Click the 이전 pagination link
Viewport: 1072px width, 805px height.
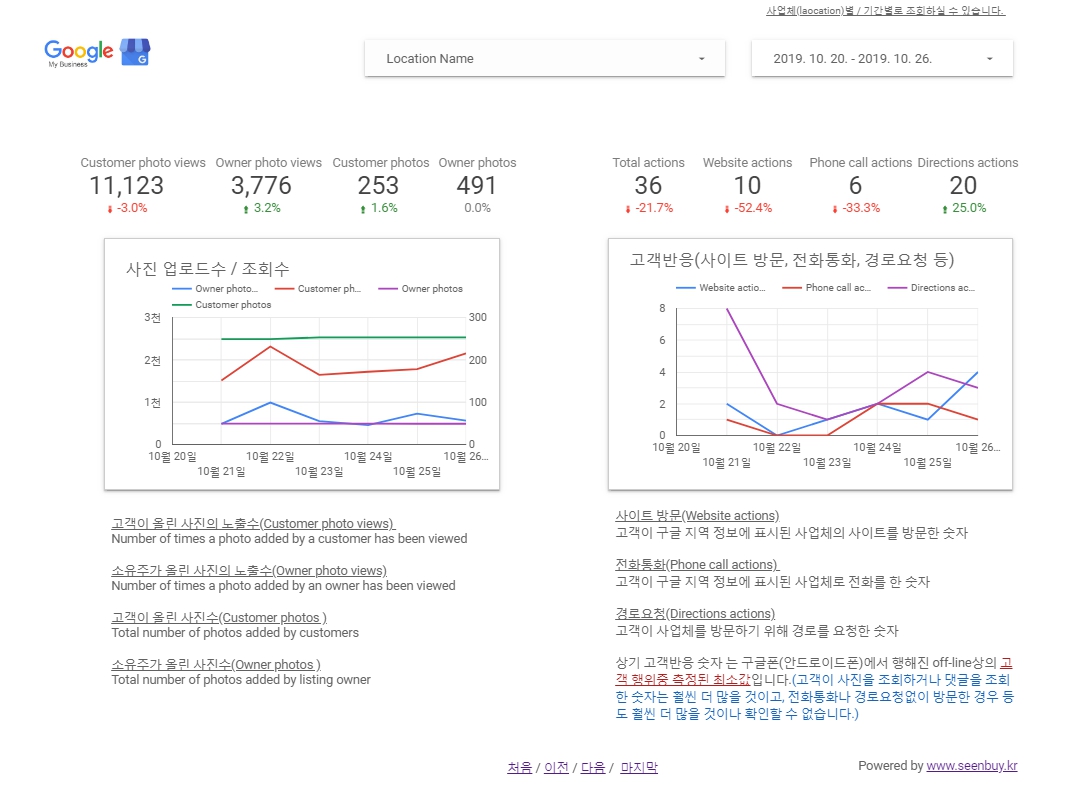(x=556, y=767)
